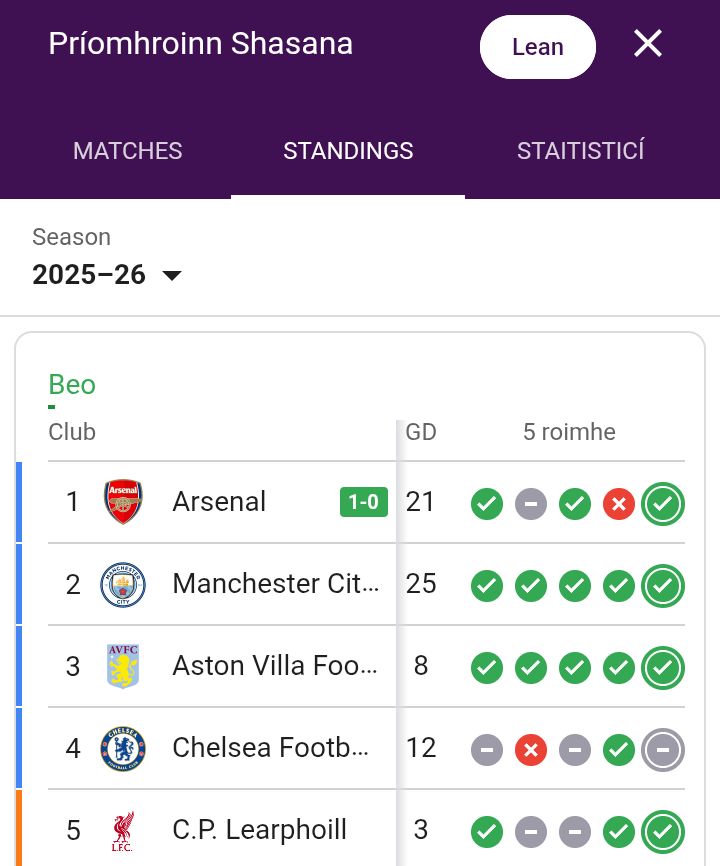
Task: Click the Liverpool crest icon
Action: click(x=123, y=830)
